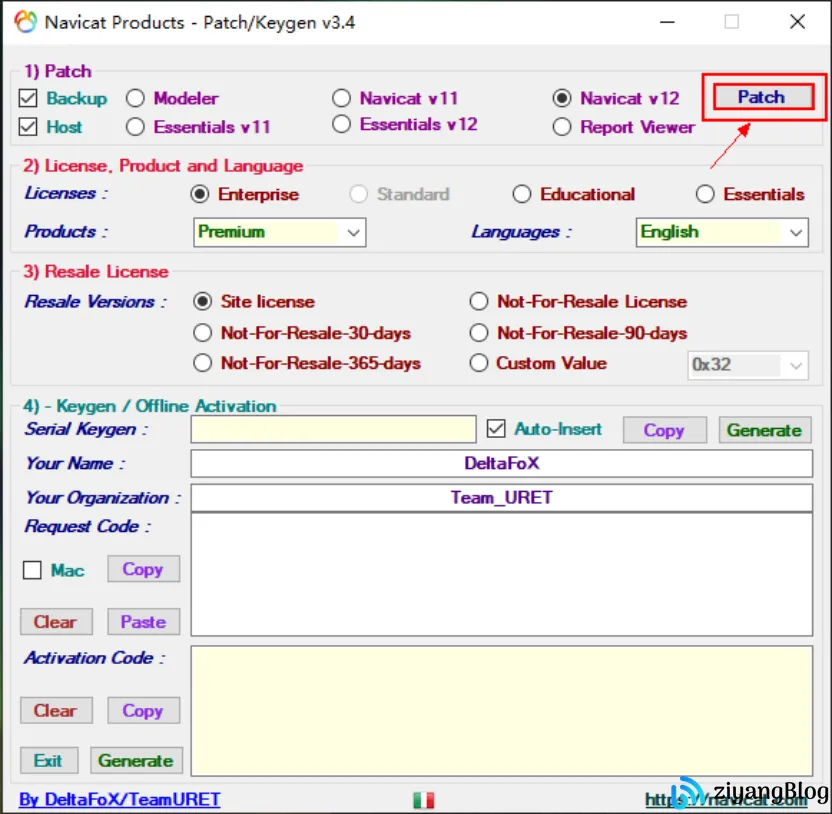Choose the Report Viewer option

pyautogui.click(x=562, y=127)
